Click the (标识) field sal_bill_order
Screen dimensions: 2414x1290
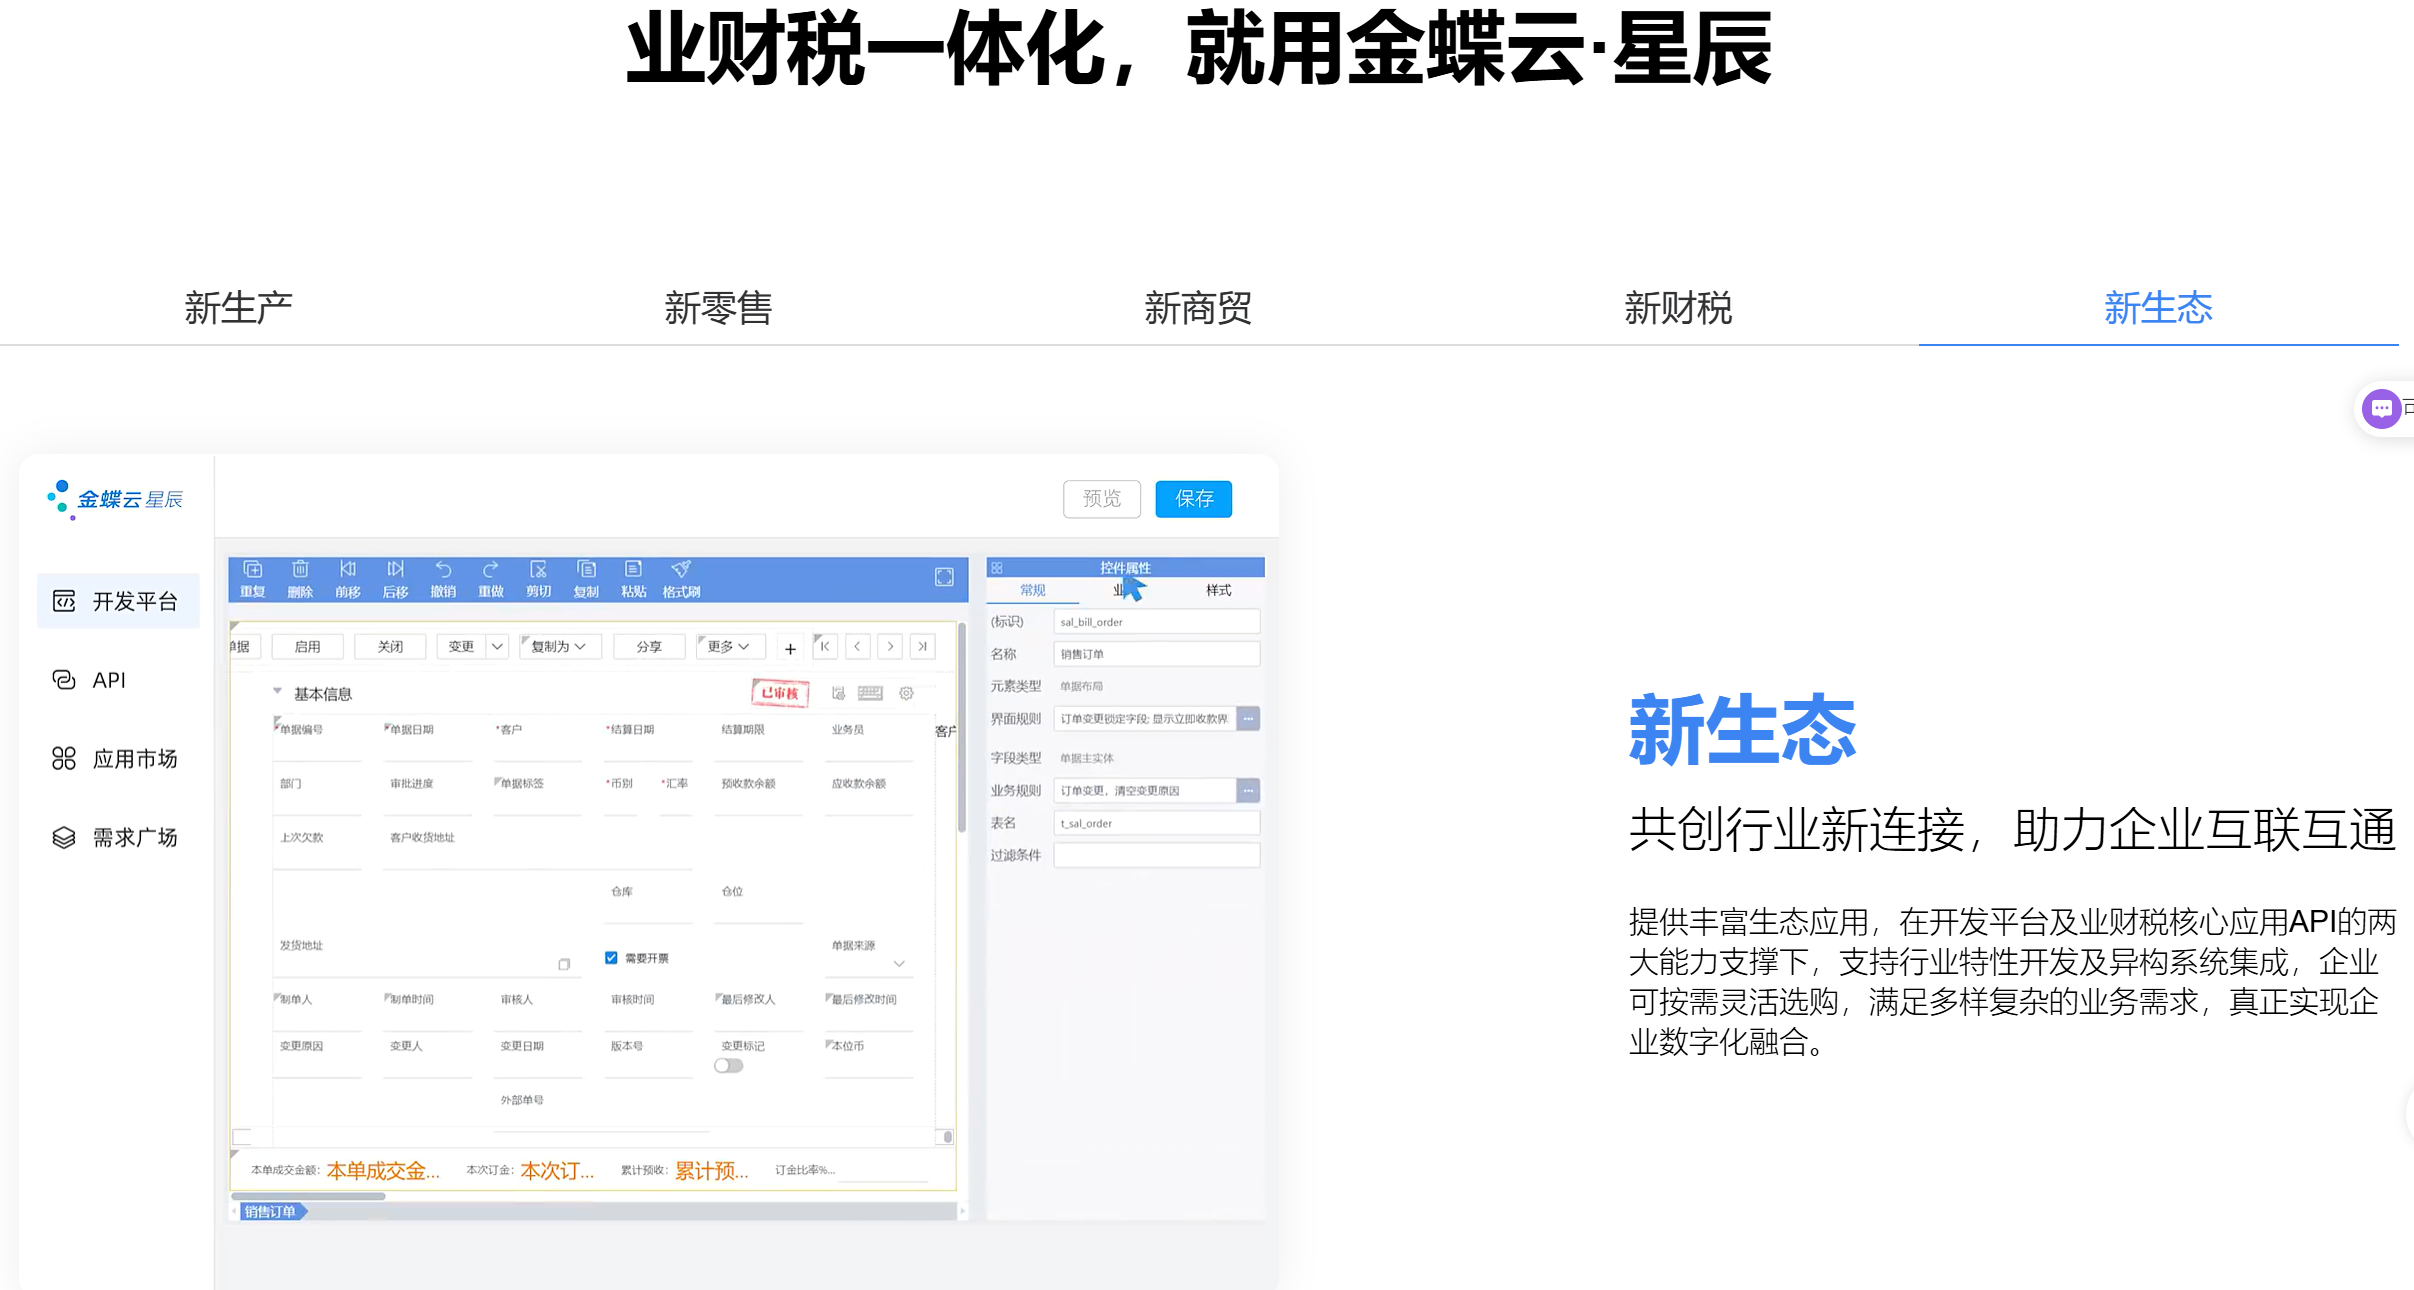tap(1157, 622)
